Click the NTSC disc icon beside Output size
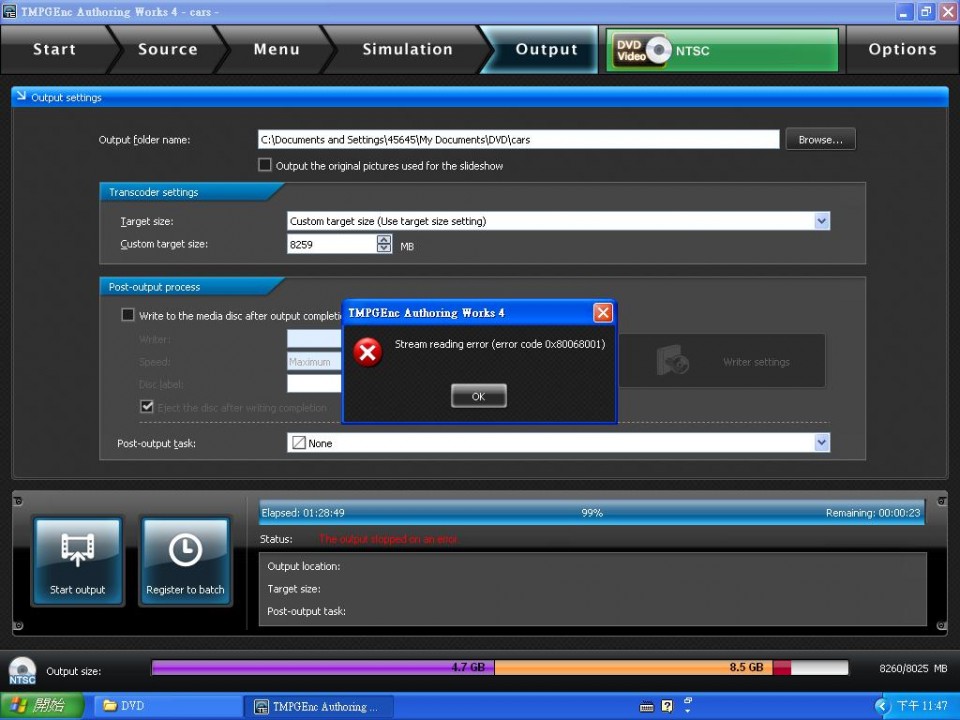 22,670
